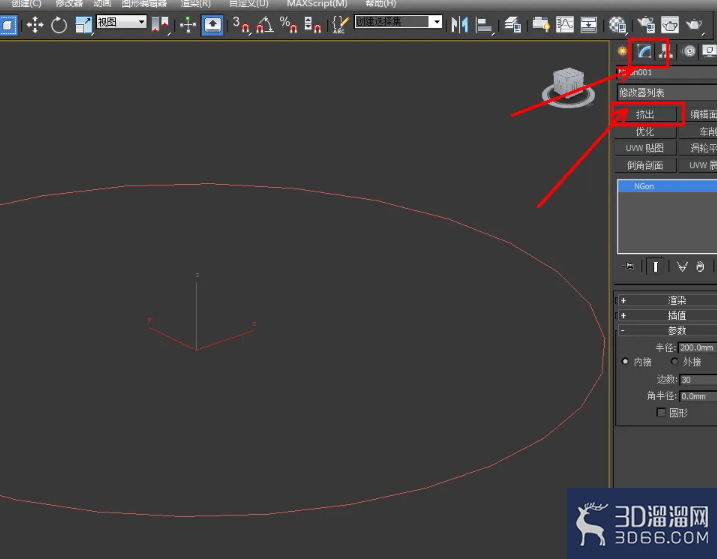Select the 内接 radio button
Viewport: 717px width, 559px height.
625,361
